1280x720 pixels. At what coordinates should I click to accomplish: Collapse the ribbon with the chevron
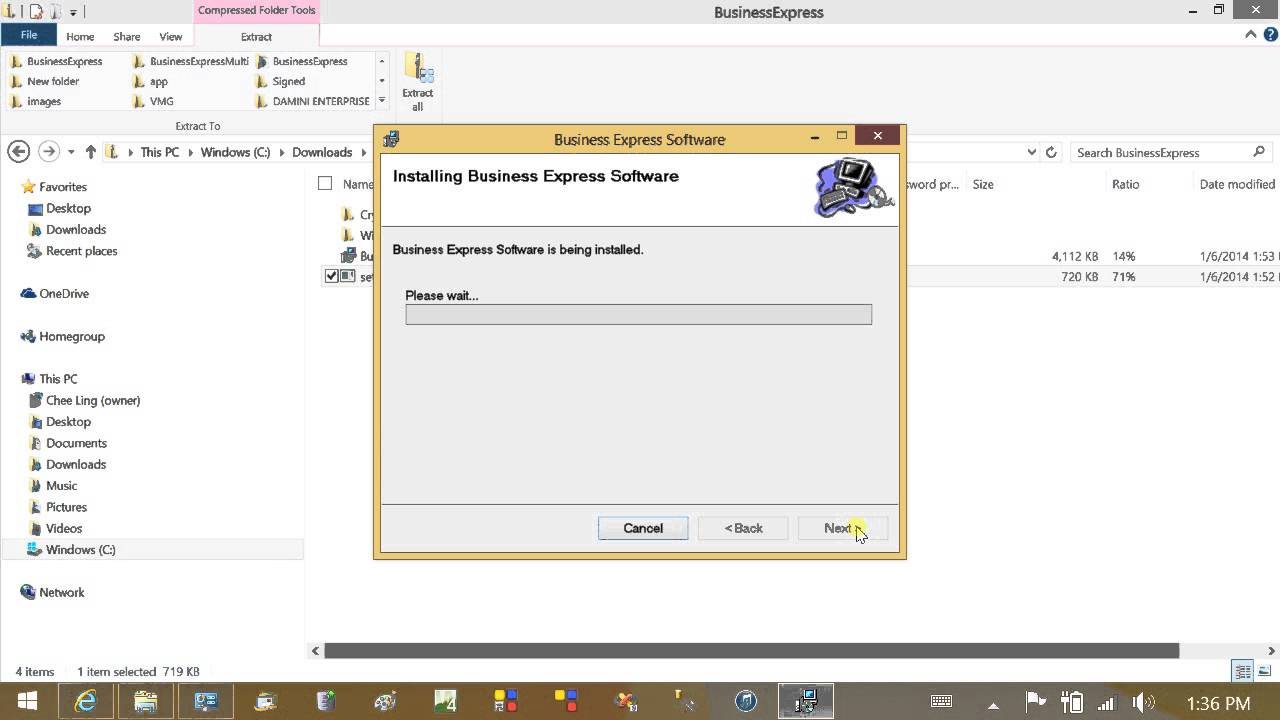[1251, 35]
